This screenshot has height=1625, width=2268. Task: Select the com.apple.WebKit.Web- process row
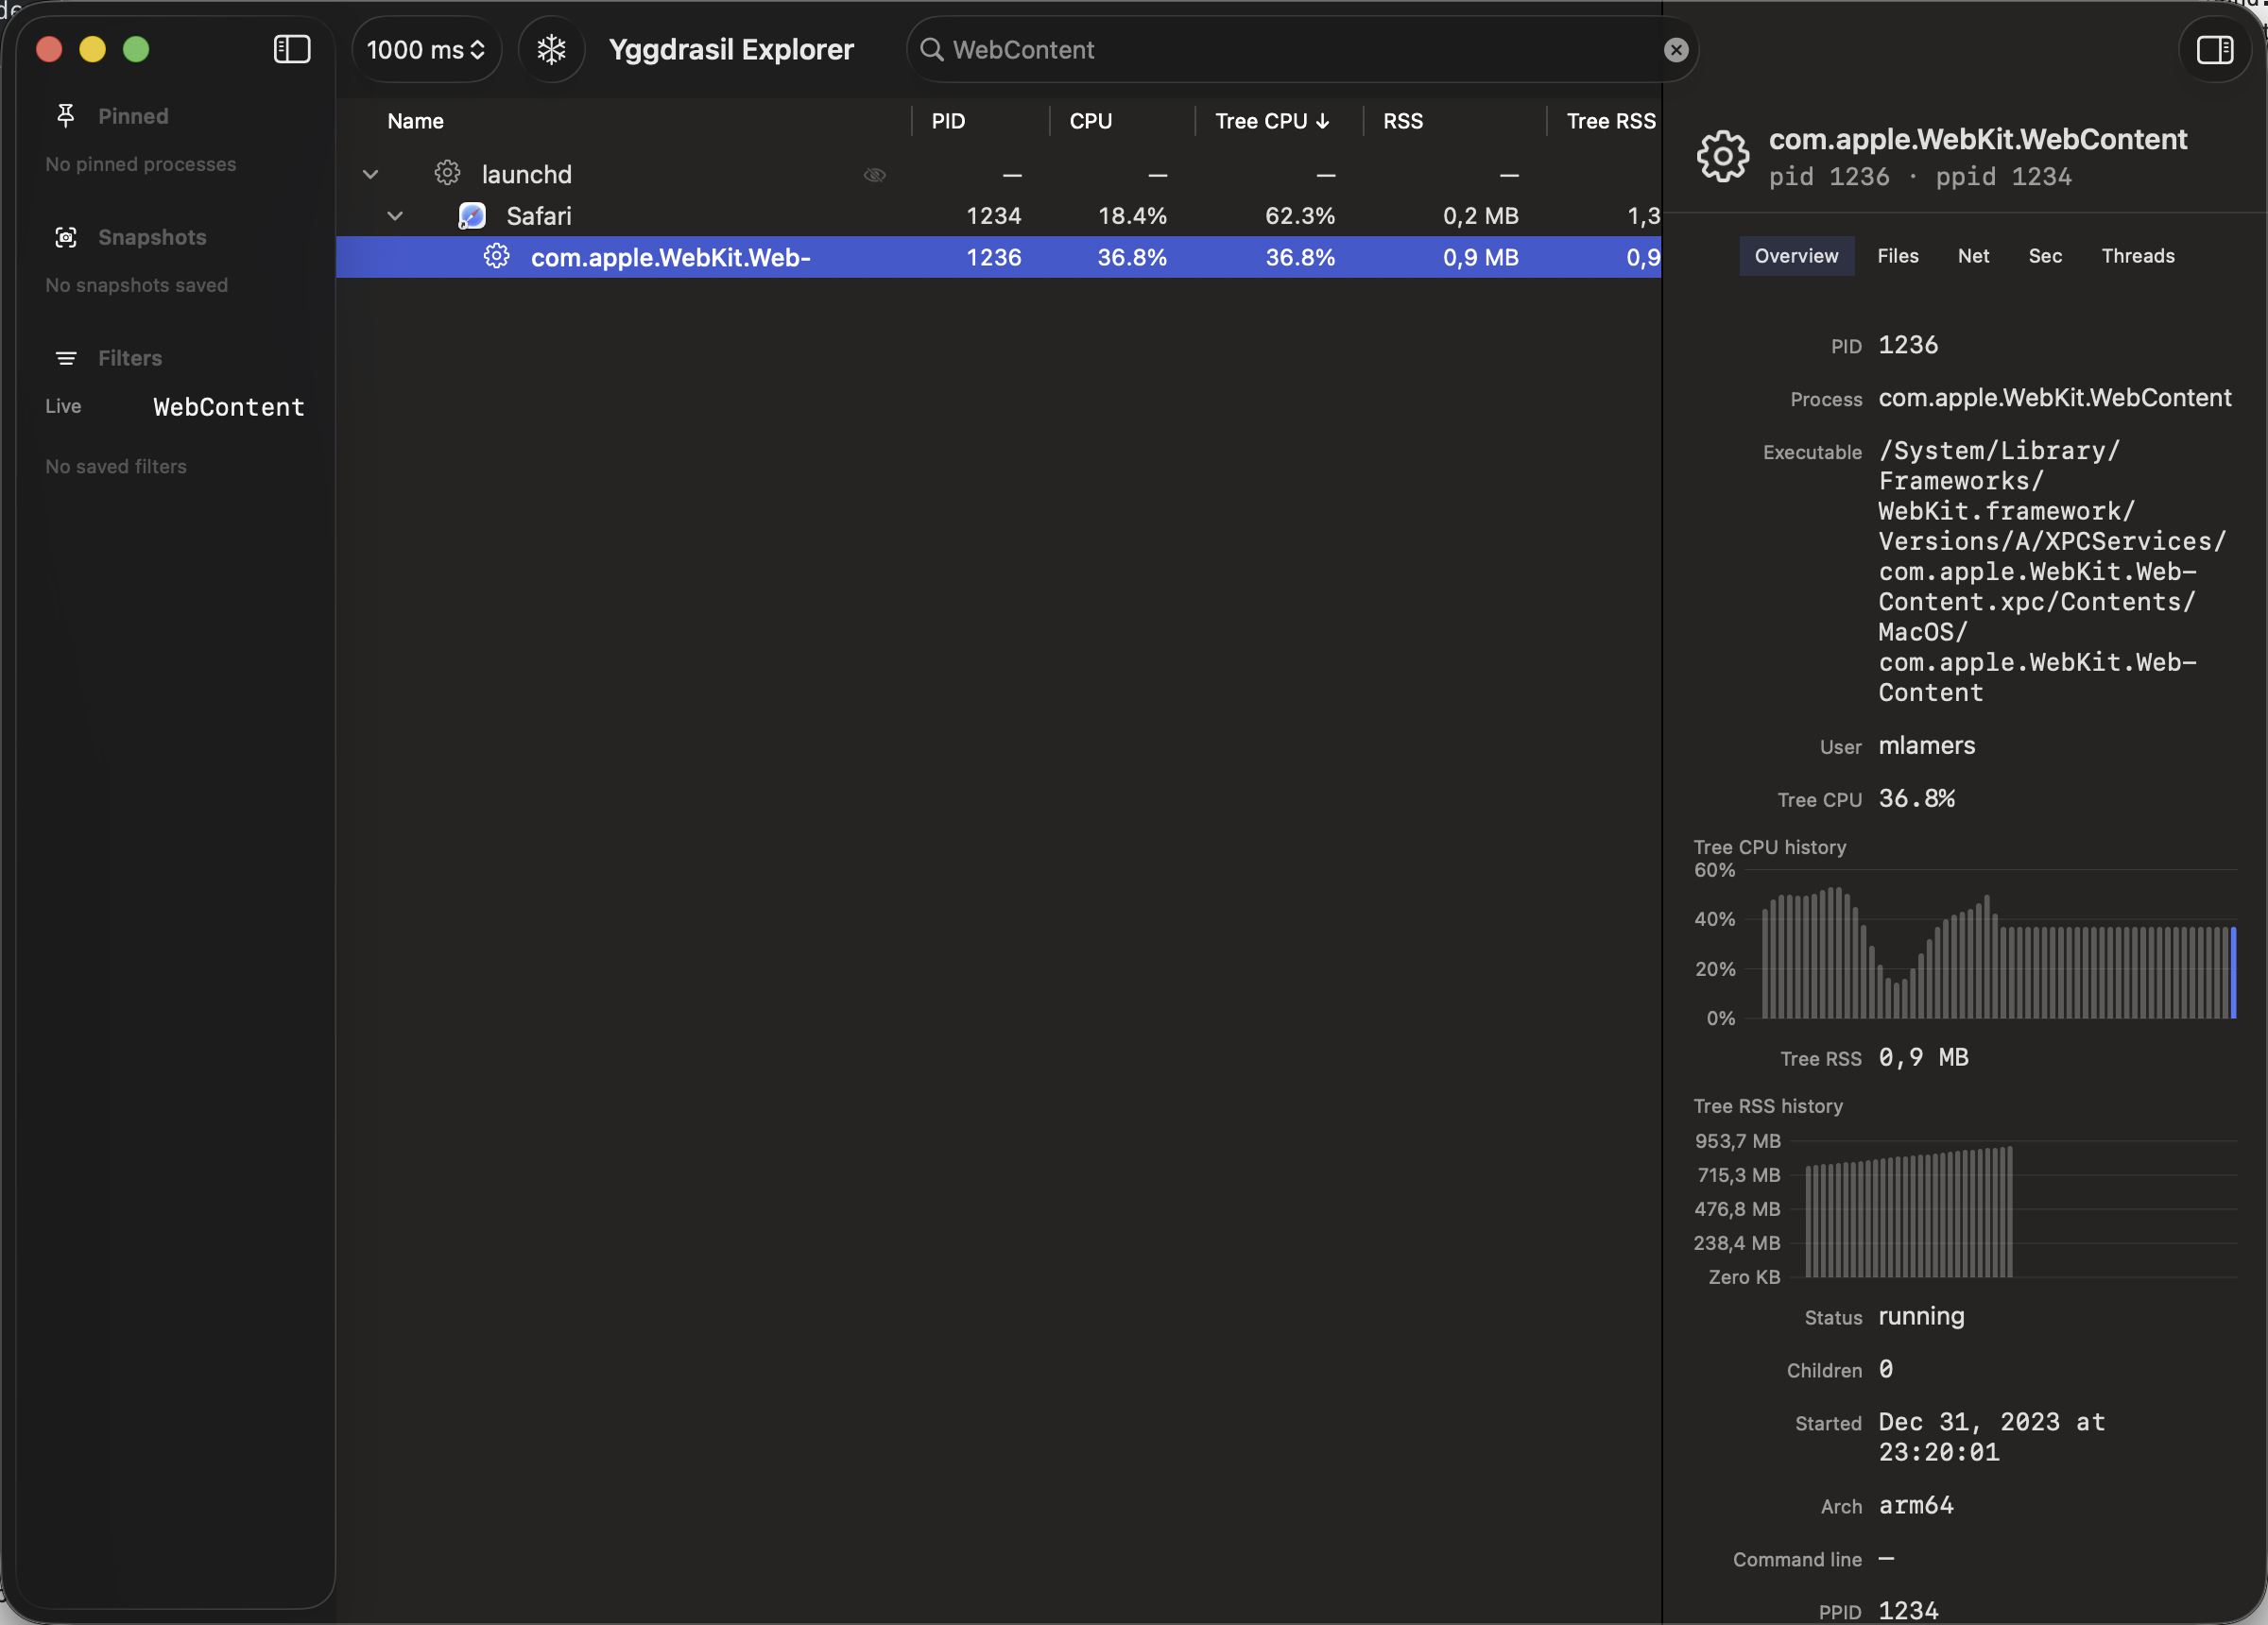(x=998, y=257)
